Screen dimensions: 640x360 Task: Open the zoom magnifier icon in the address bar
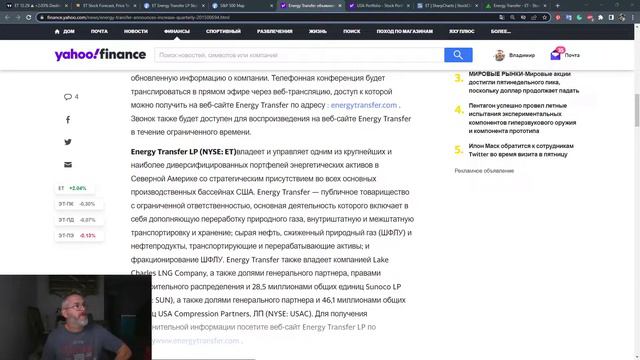[512, 18]
